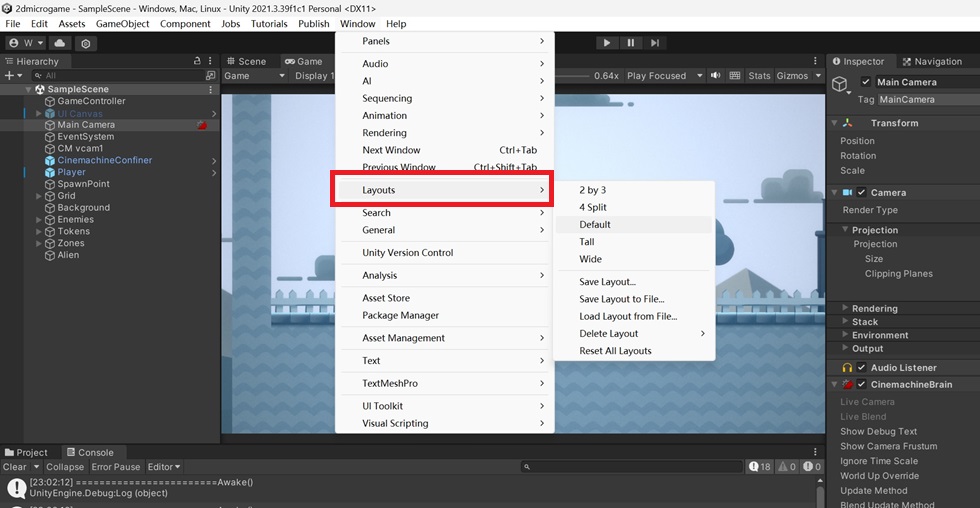Click Reset All Layouts
This screenshot has height=508, width=980.
click(634, 351)
